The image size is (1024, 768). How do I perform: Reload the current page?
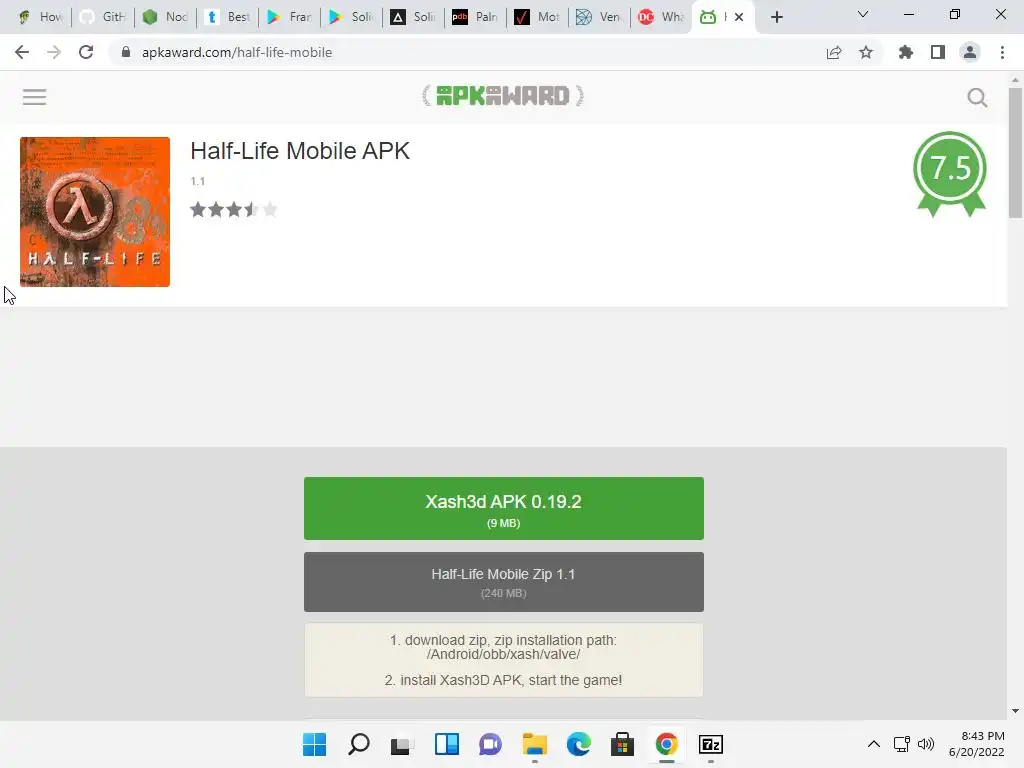pos(86,52)
